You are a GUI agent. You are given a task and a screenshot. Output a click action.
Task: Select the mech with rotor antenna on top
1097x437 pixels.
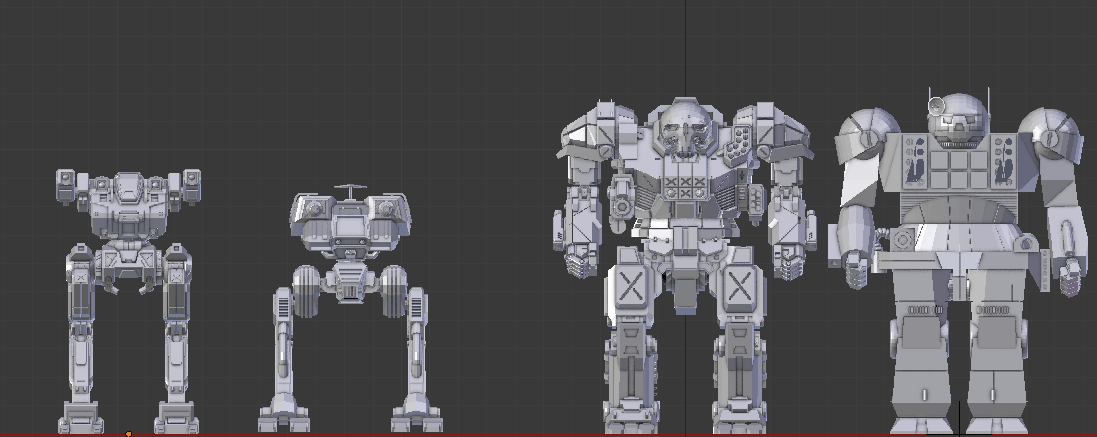(350, 308)
